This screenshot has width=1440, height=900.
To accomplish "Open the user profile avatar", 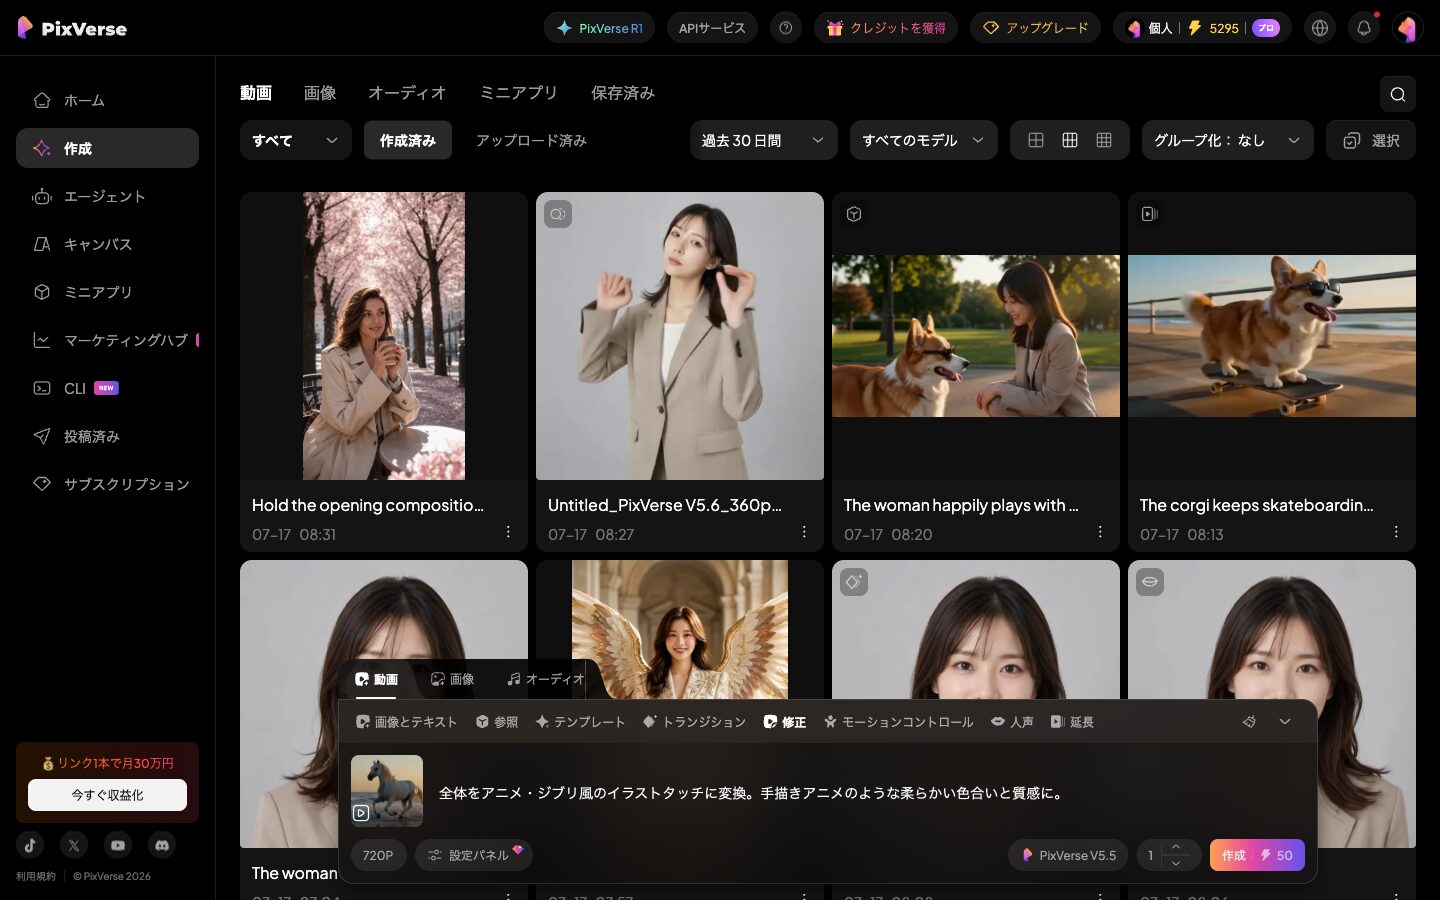I will 1407,28.
